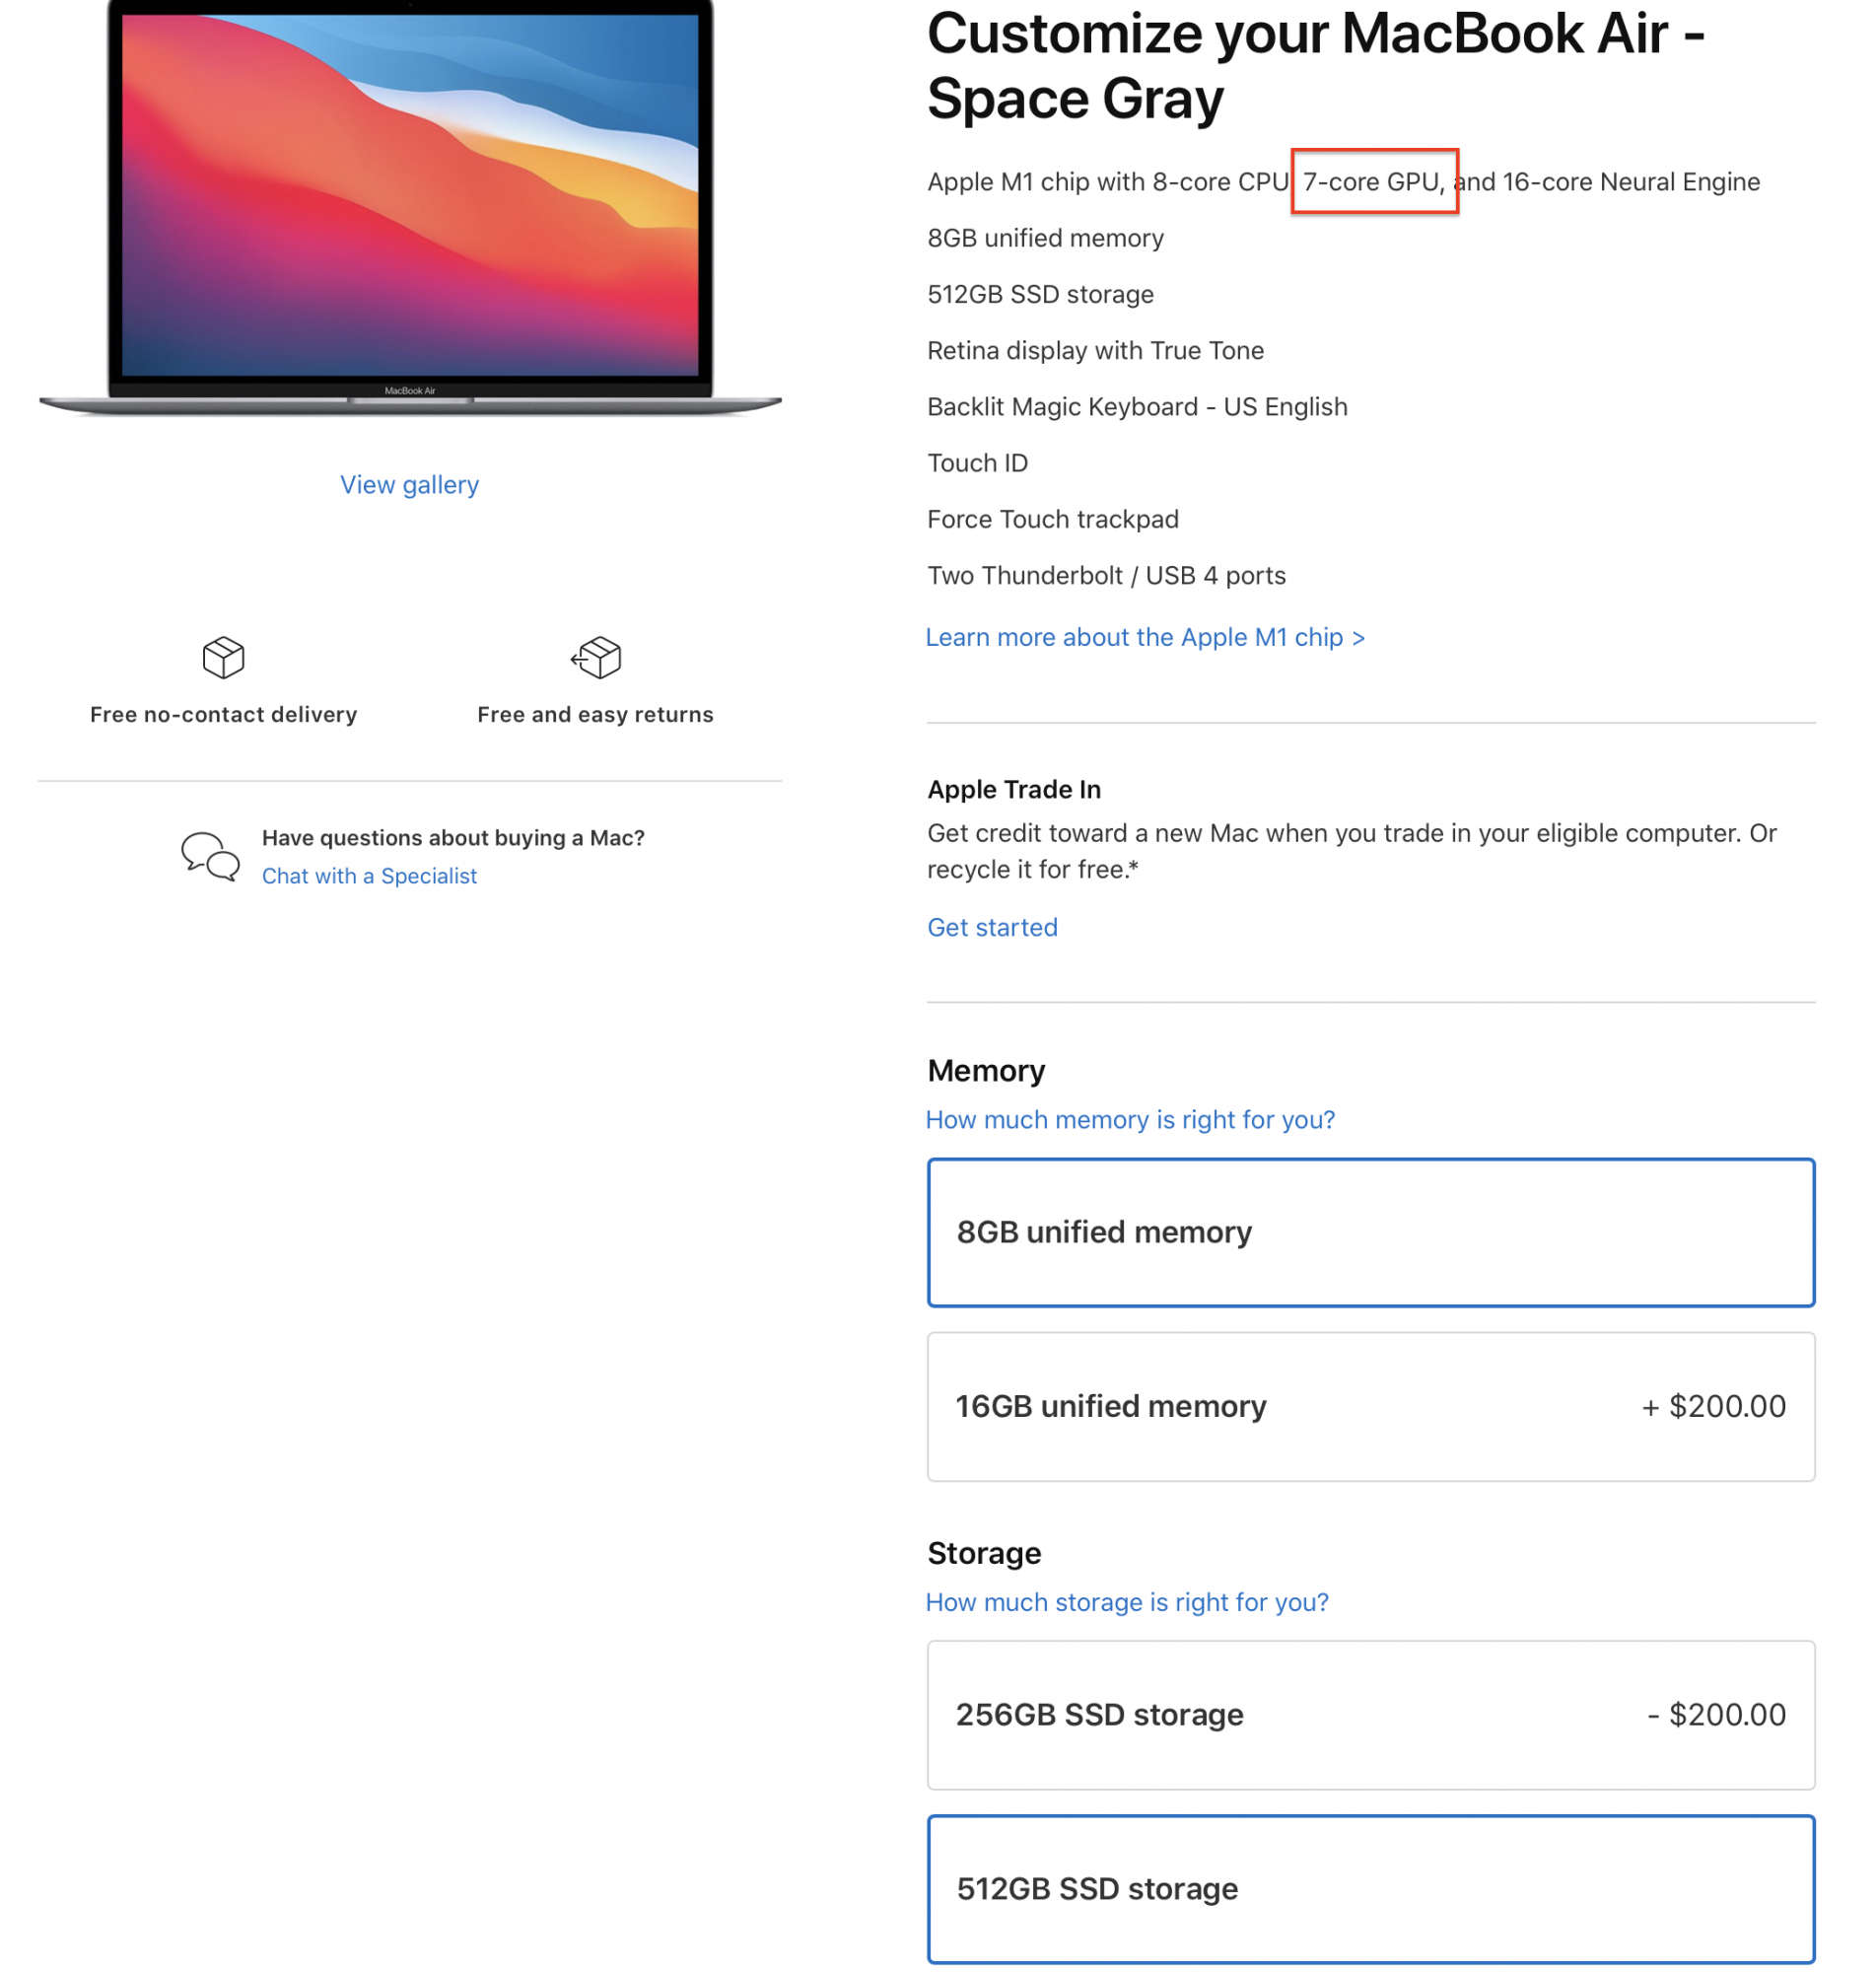Click Get started under Apple Trade In
The width and height of the screenshot is (1876, 1972).
tap(992, 927)
